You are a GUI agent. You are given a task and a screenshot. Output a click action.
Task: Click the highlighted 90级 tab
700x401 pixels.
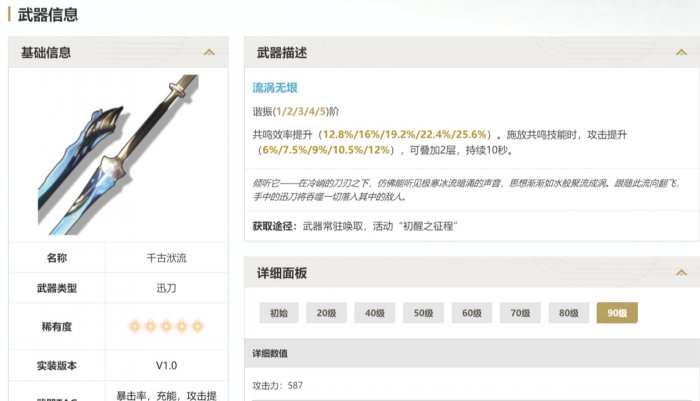[617, 313]
